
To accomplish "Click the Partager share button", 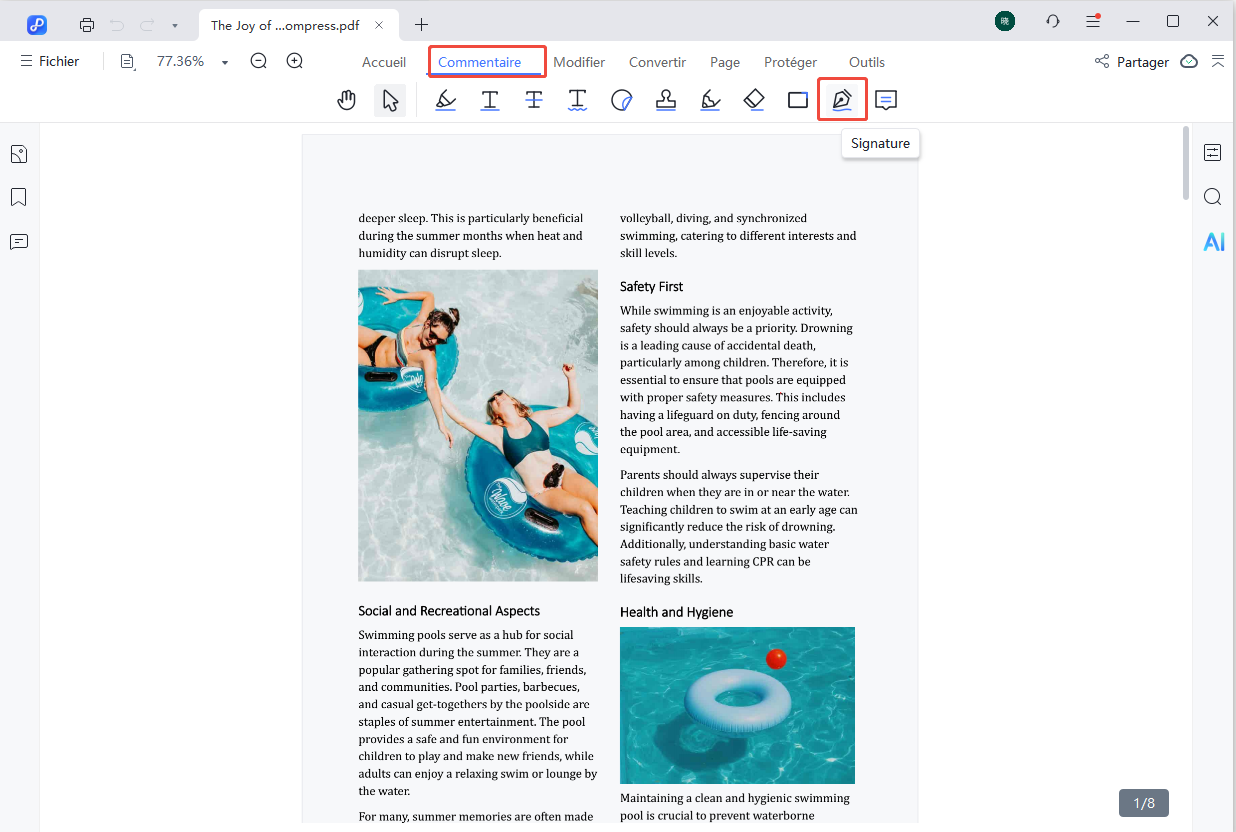I will pyautogui.click(x=1132, y=62).
